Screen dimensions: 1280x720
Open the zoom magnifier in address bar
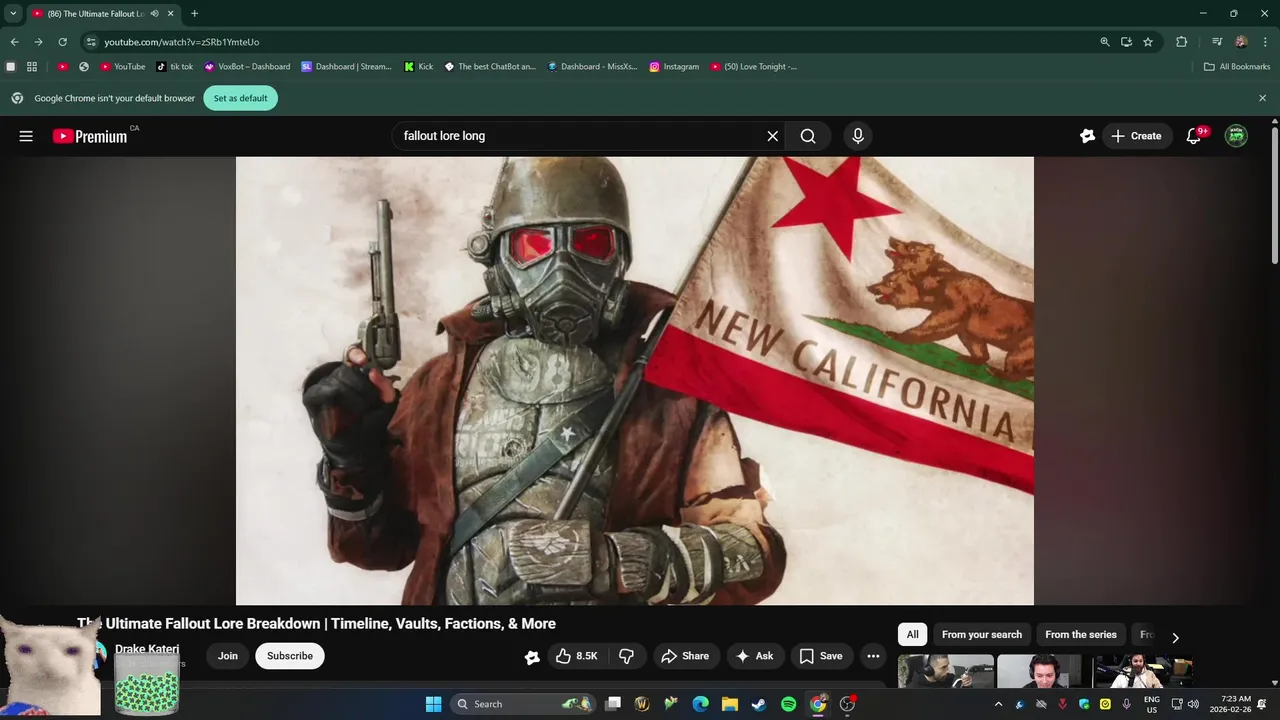[x=1105, y=42]
